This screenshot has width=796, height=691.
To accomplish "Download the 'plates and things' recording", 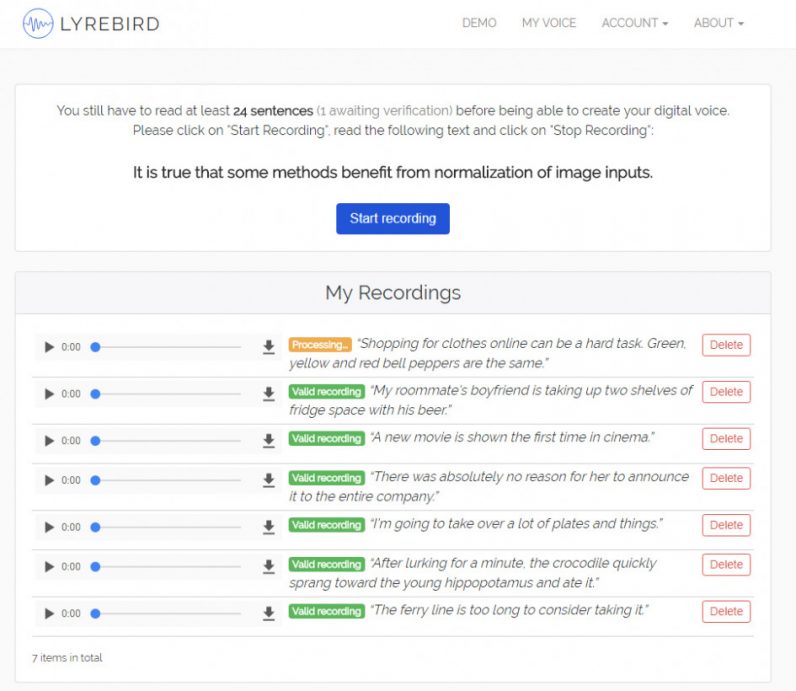I will [x=268, y=527].
